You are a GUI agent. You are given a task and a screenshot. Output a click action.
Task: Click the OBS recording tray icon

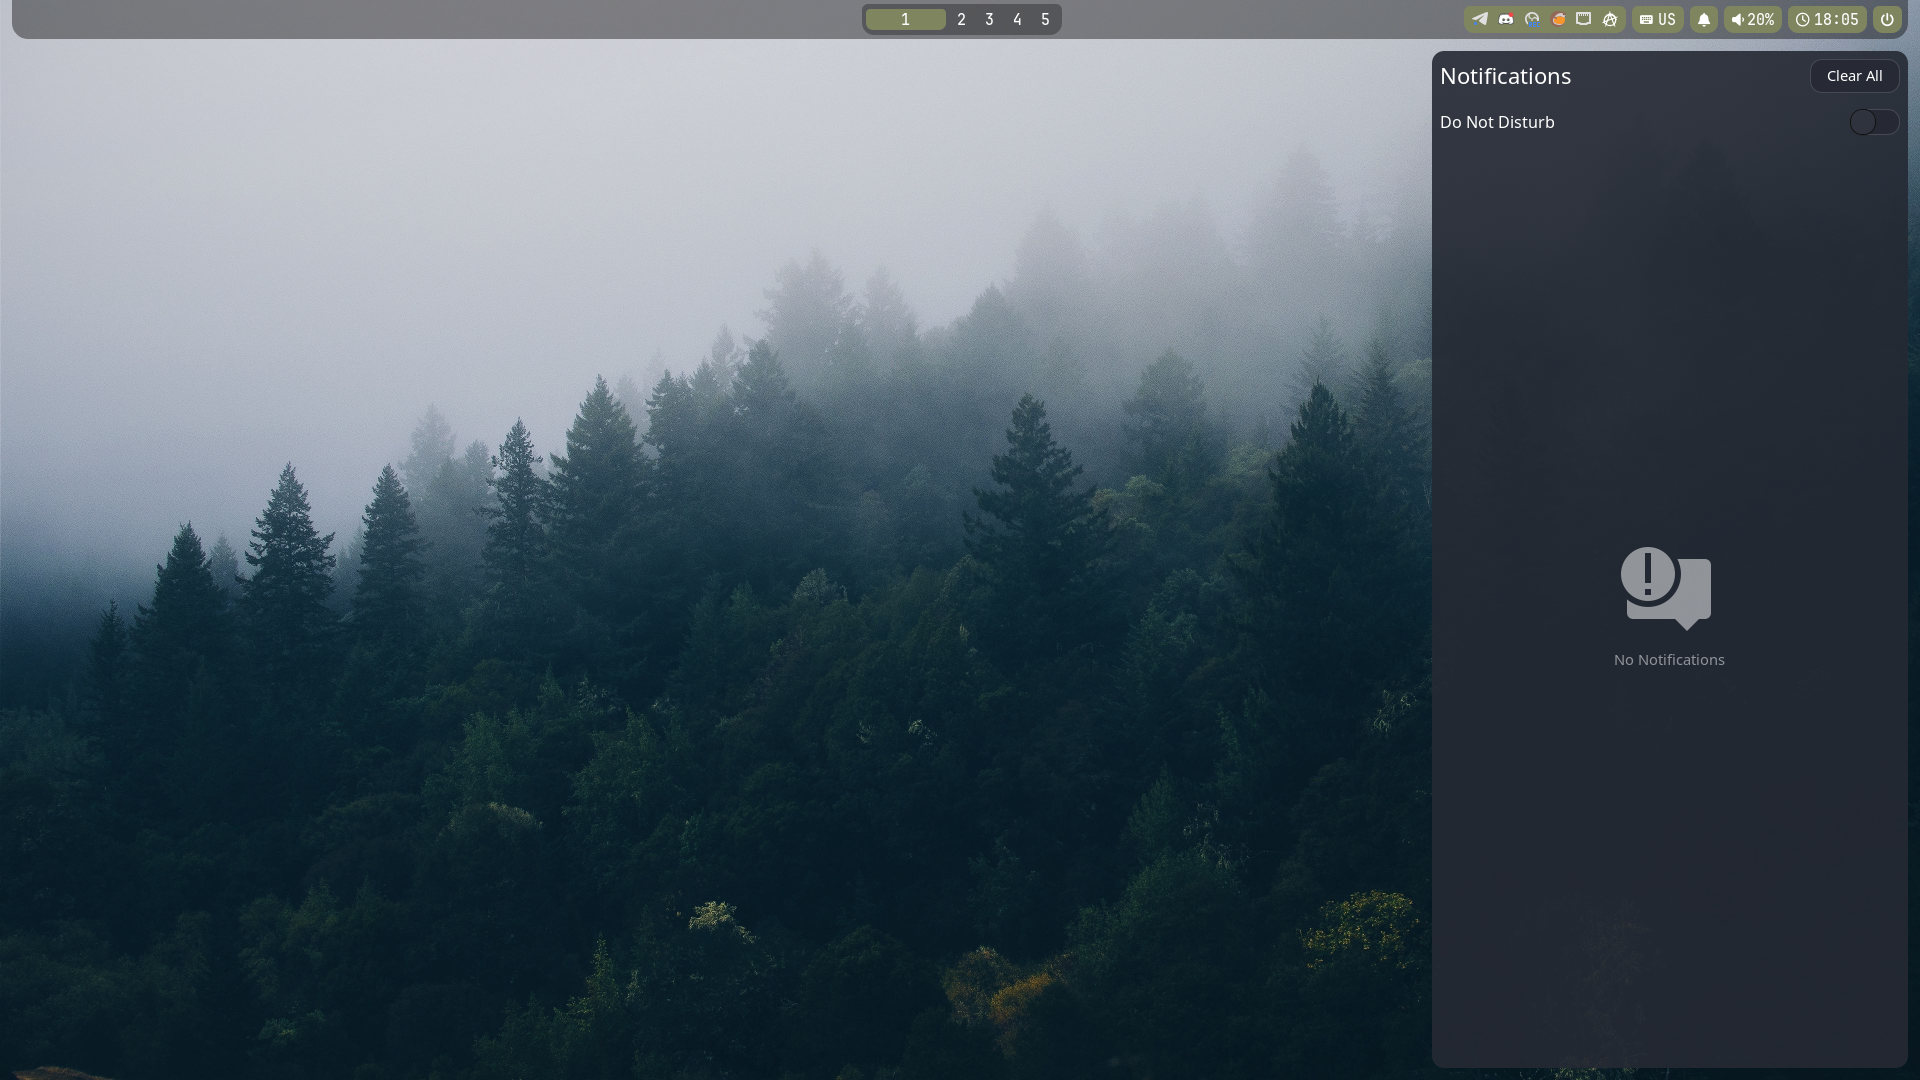click(x=1532, y=19)
